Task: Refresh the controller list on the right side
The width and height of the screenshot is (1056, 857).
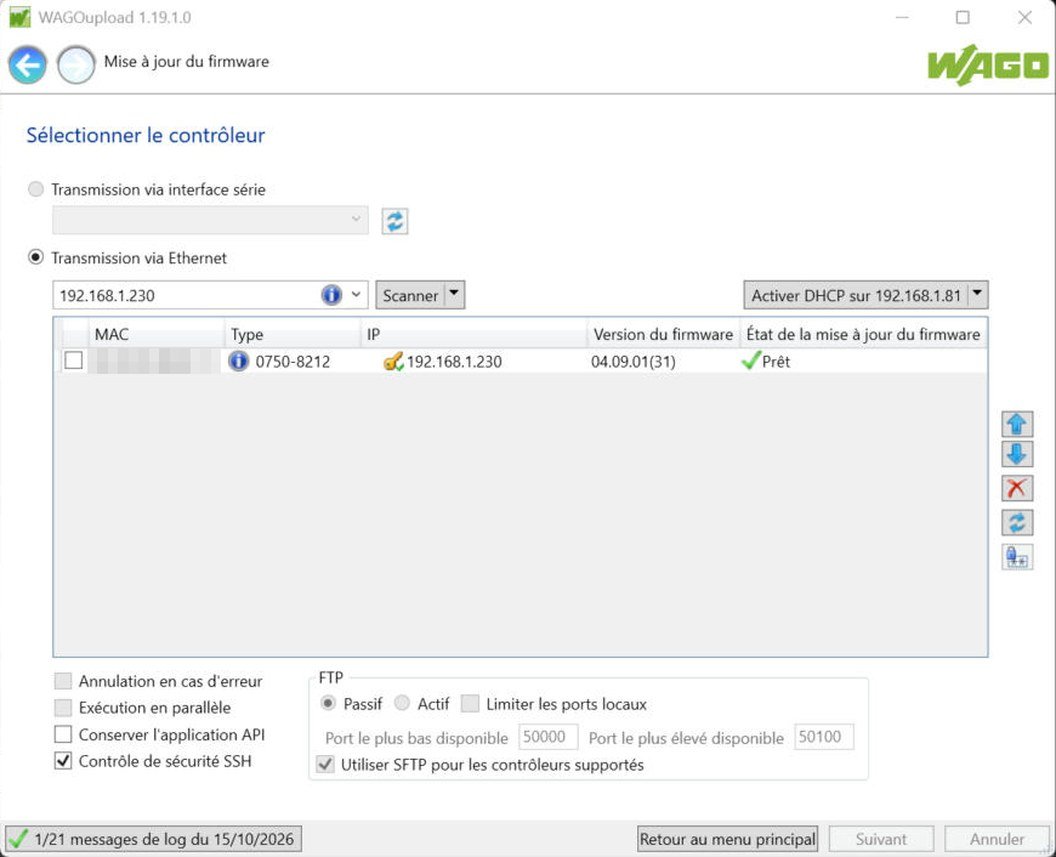Action: (x=1016, y=522)
